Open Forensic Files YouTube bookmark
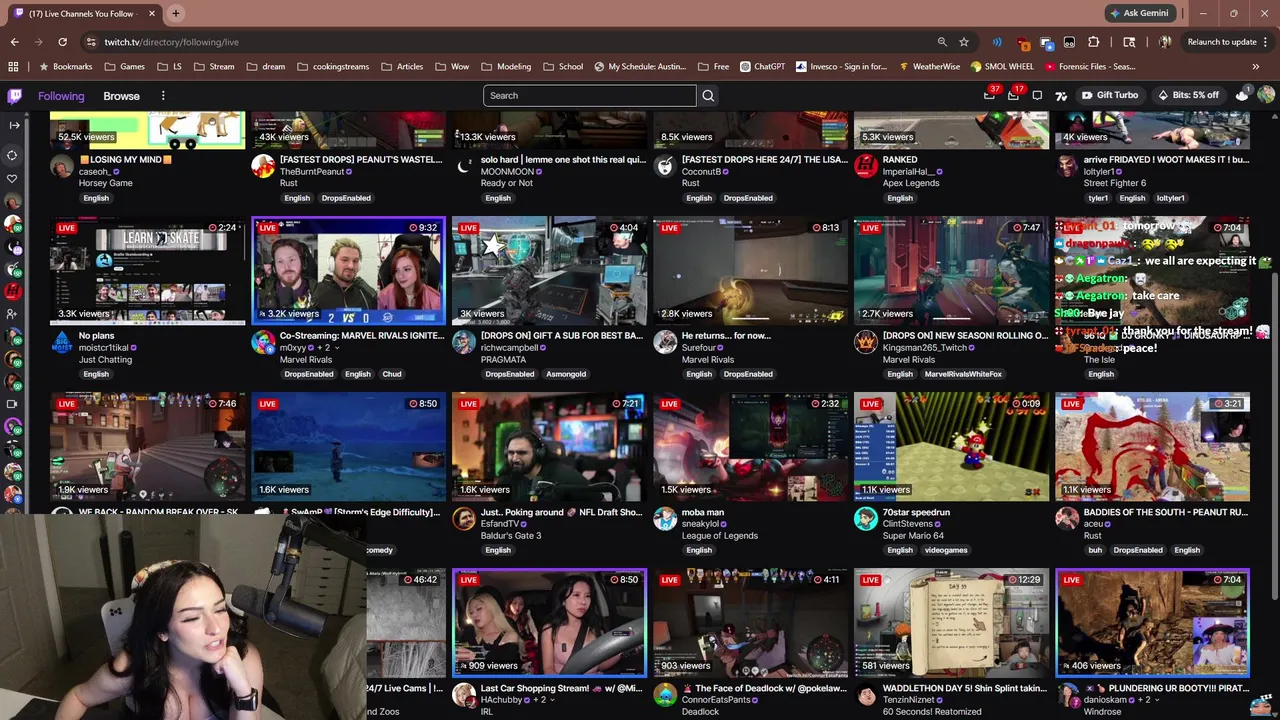1280x720 pixels. (x=1090, y=67)
